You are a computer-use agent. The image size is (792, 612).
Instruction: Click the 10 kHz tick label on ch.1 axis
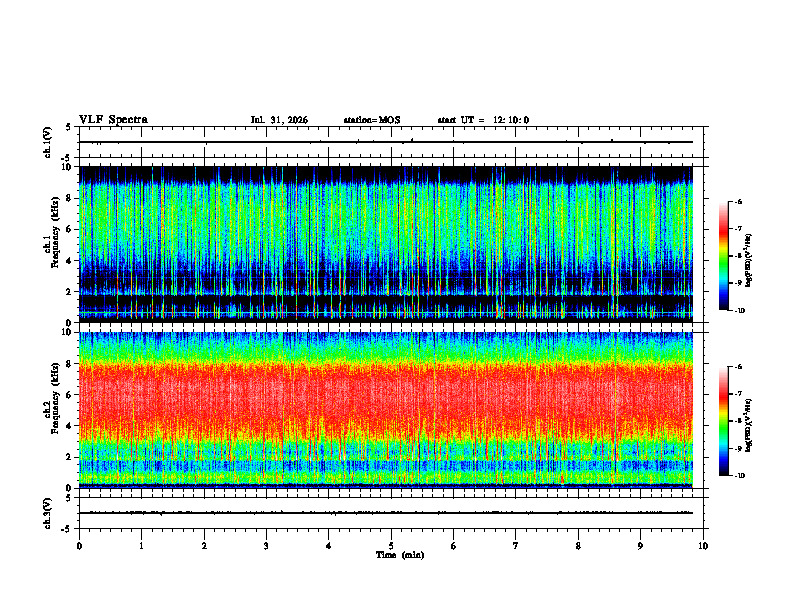(68, 167)
